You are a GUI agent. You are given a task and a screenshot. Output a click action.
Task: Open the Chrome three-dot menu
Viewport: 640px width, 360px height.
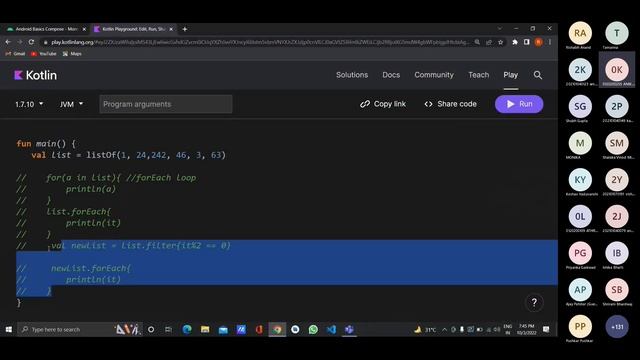tap(550, 42)
